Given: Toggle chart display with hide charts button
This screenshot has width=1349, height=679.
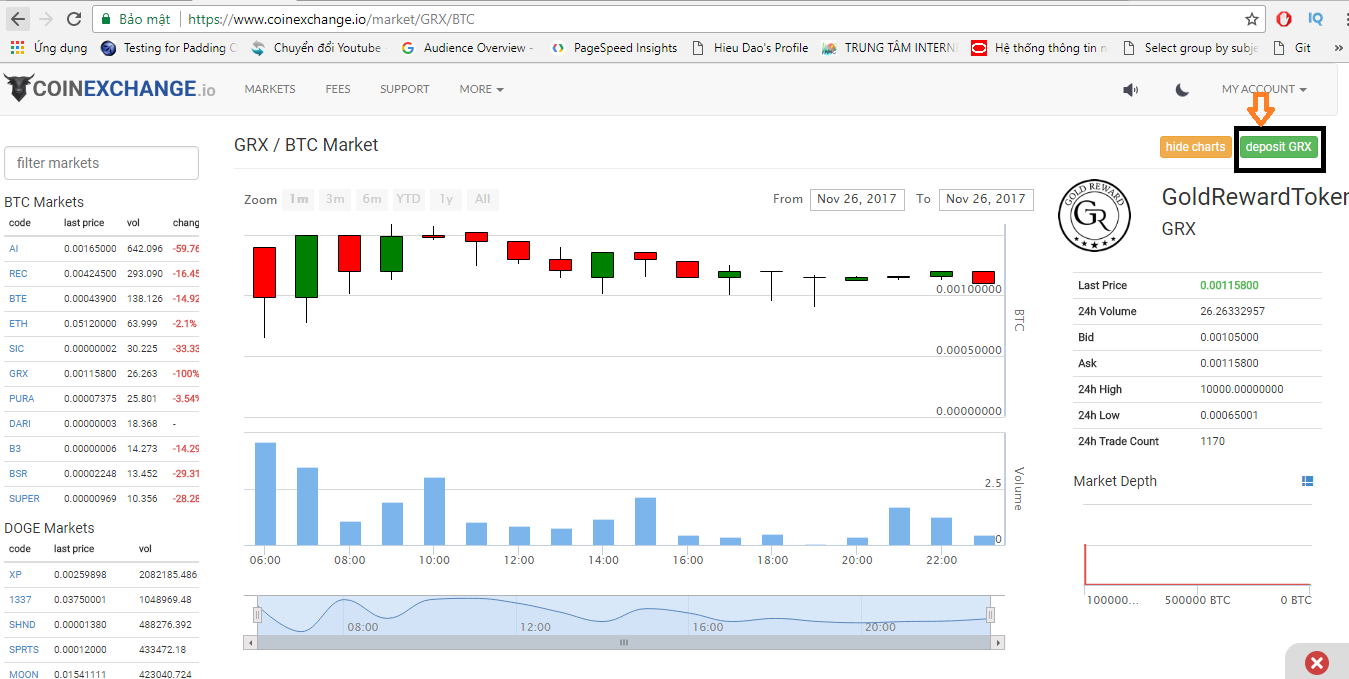Looking at the screenshot, I should (1195, 147).
